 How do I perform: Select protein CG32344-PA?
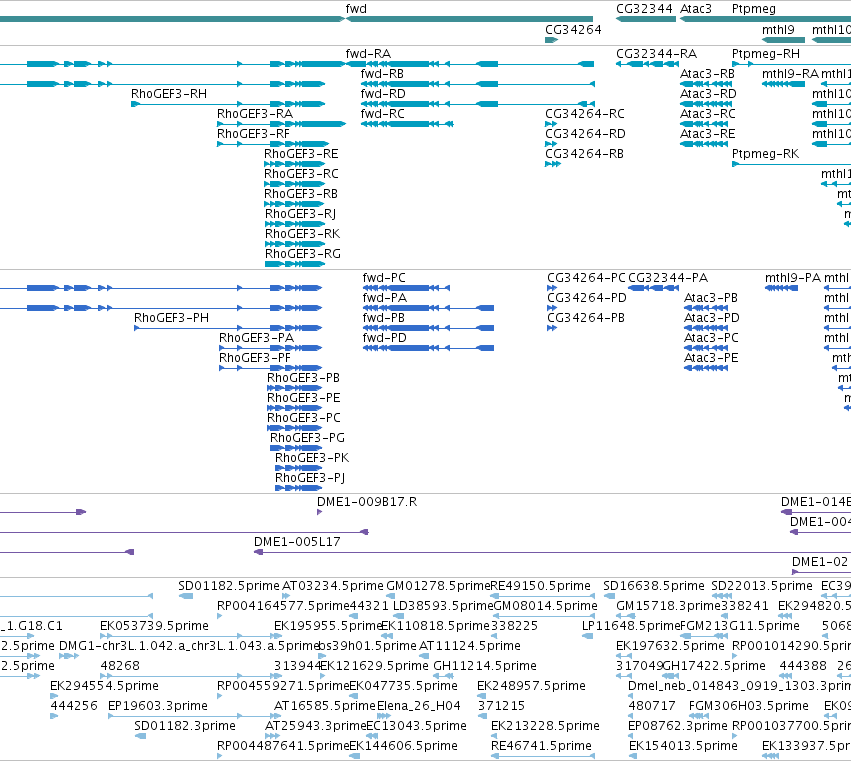(x=653, y=288)
